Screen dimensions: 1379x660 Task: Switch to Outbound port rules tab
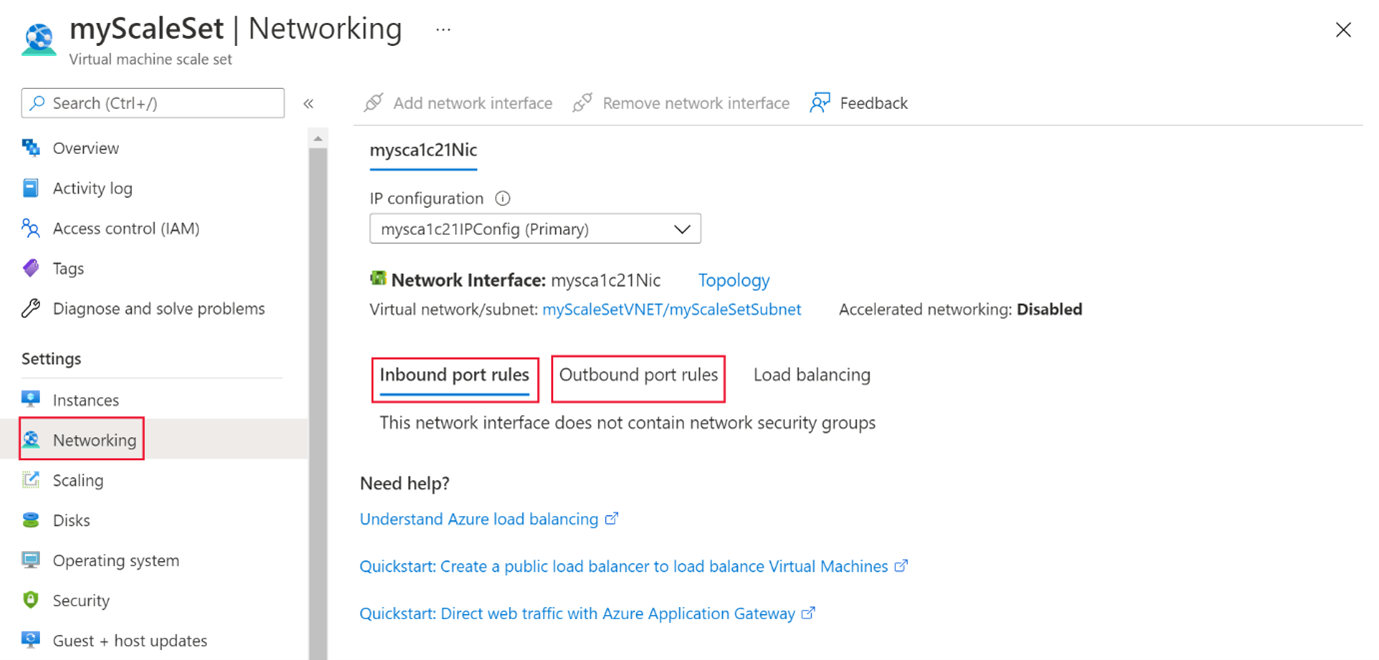tap(638, 375)
